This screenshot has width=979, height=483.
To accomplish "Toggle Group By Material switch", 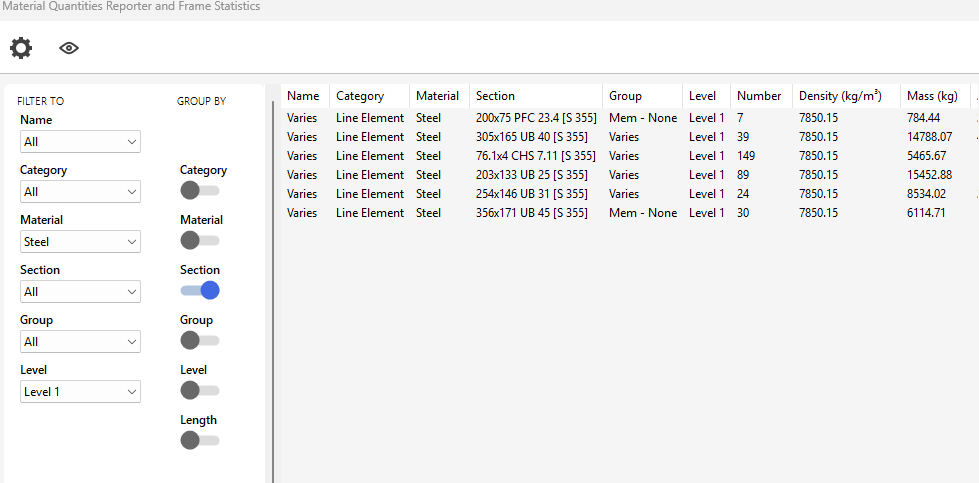I will pos(200,240).
